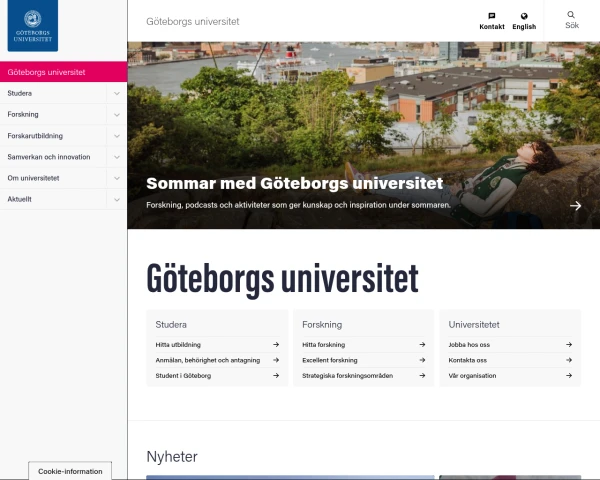The image size is (600, 480).
Task: Click the Göteborgs universitet logo
Action: click(33, 25)
